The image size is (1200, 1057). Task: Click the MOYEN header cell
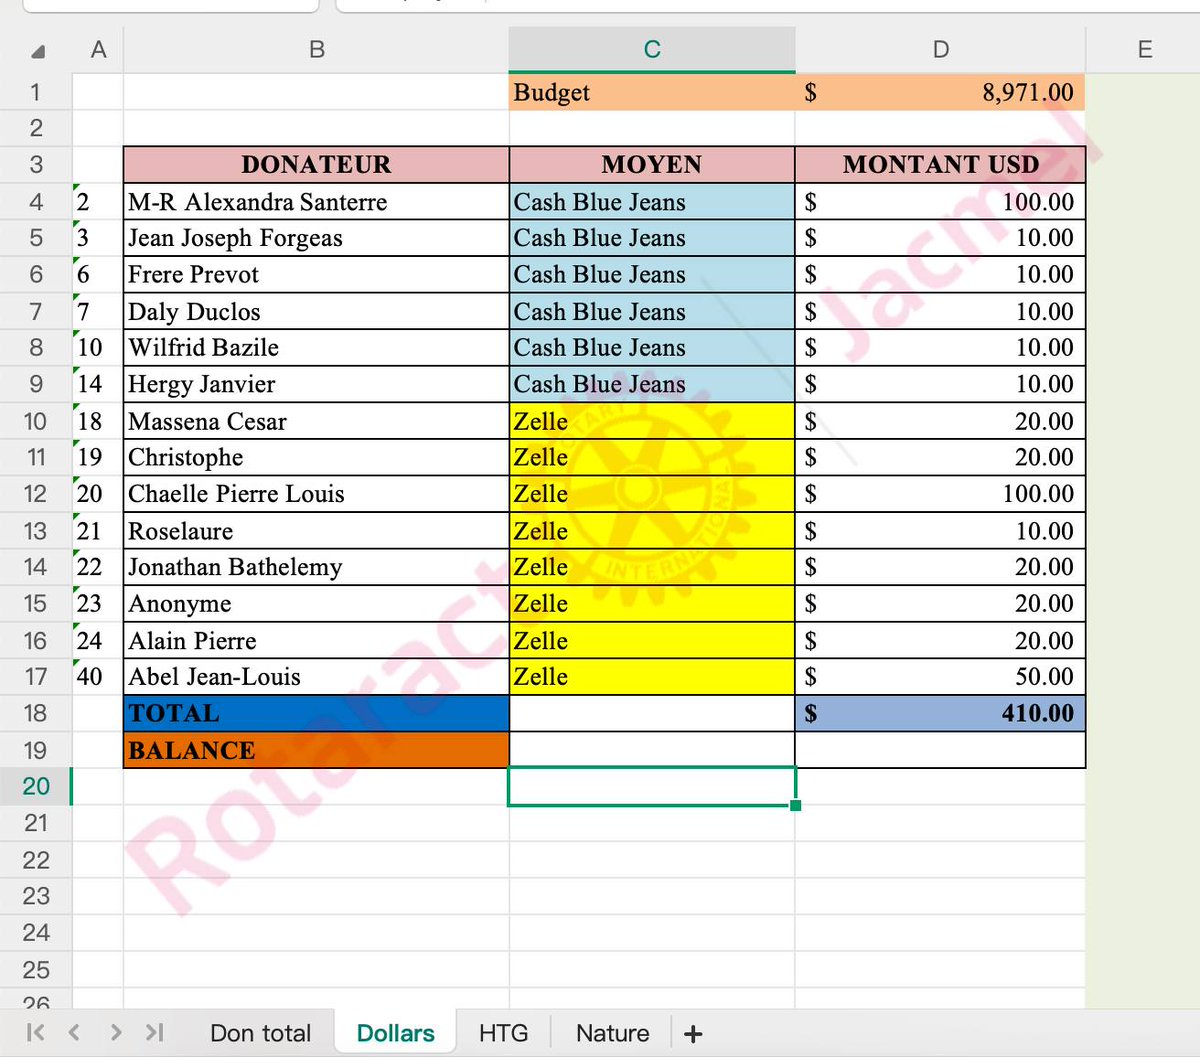(652, 165)
